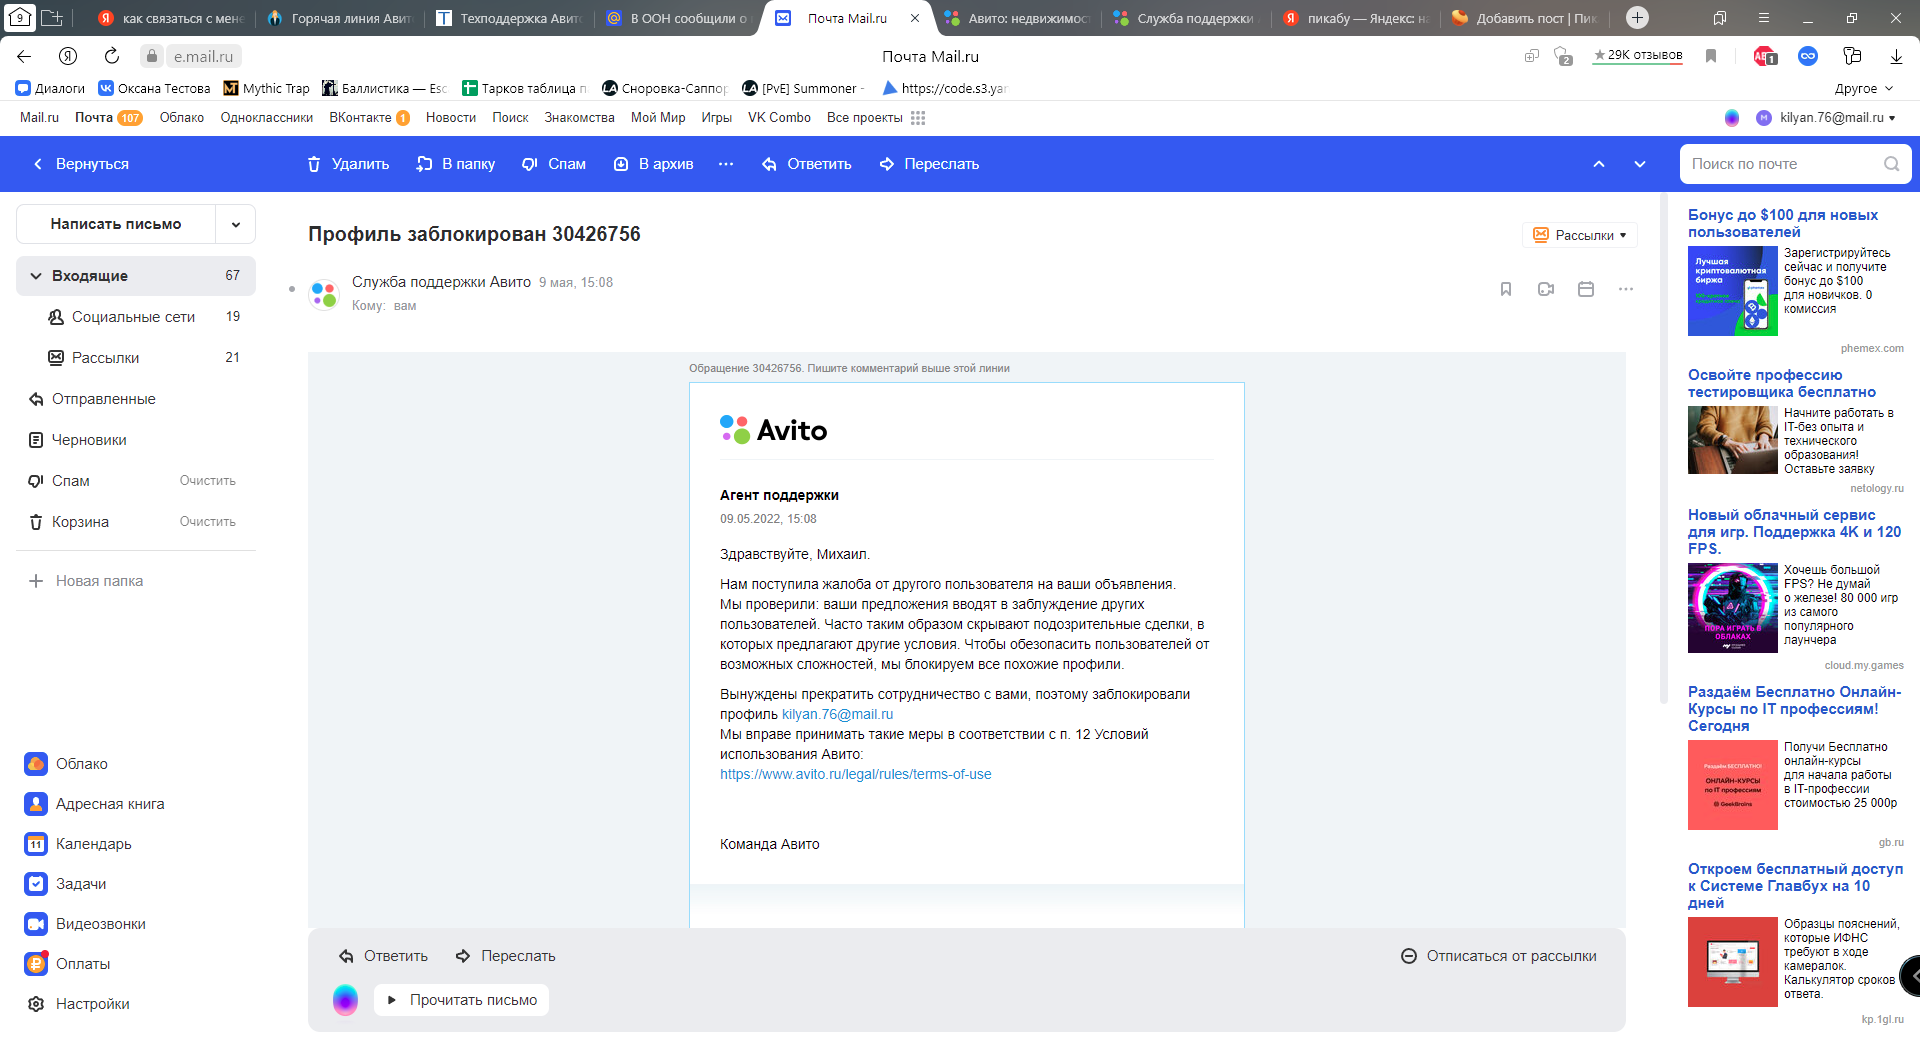Image resolution: width=1920 pixels, height=1040 pixels.
Task: Return to inbox with Вернуться
Action: tap(80, 164)
